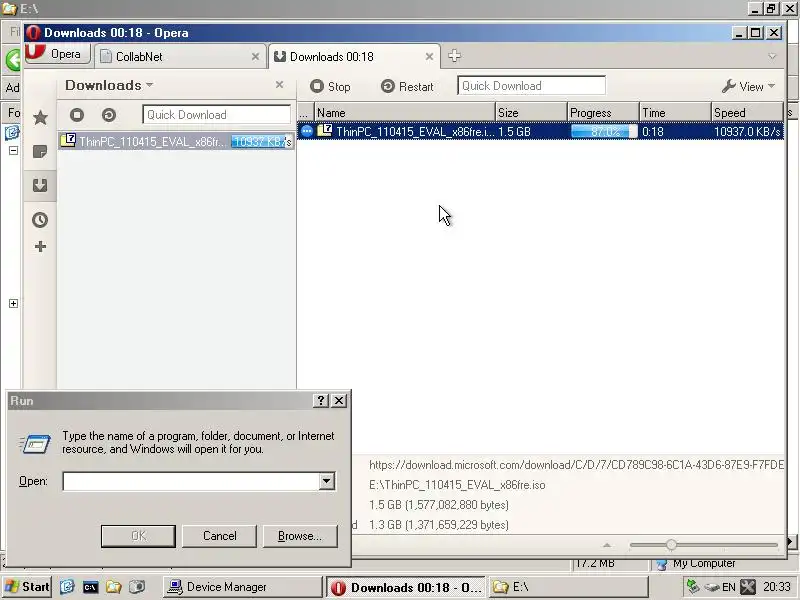Focus the Open text field in Run dialog

(191, 481)
